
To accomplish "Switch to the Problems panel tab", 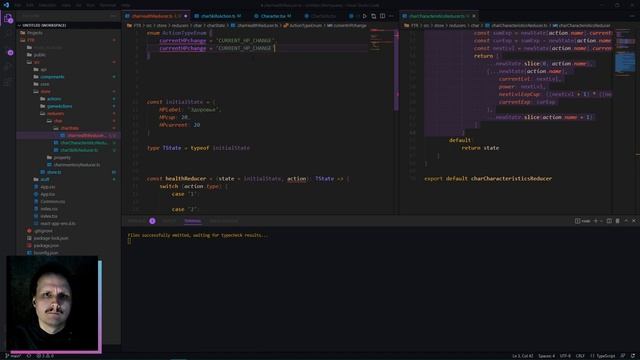I will (x=137, y=221).
